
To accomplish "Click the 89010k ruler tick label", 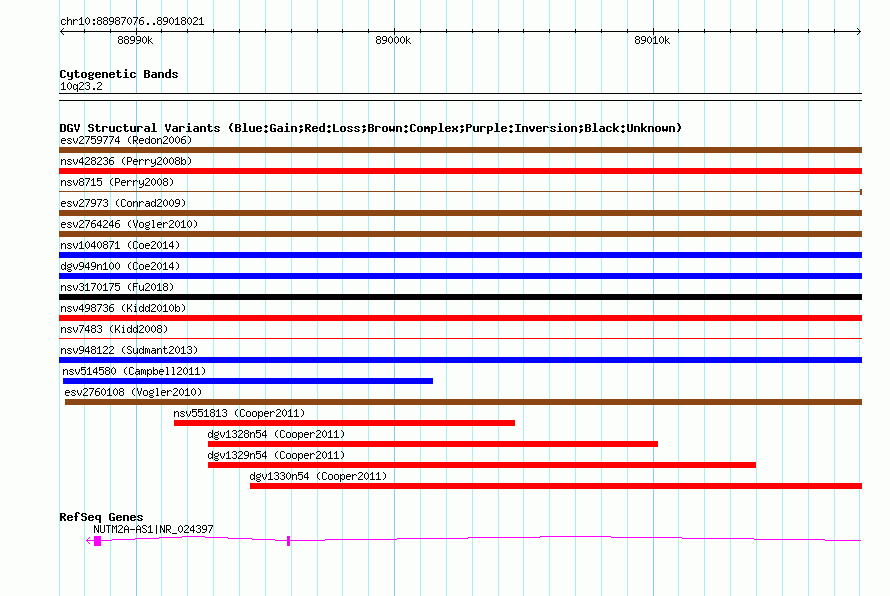I will [x=652, y=40].
